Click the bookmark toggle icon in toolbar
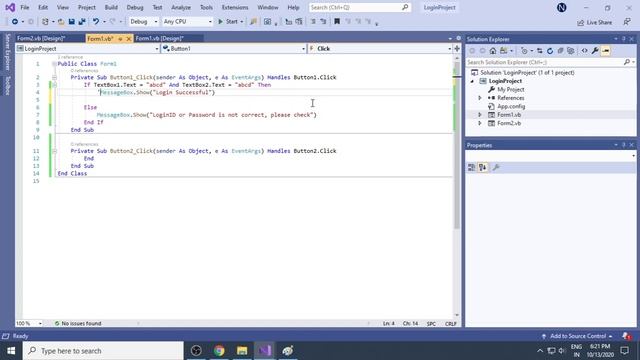Image resolution: width=640 pixels, height=360 pixels. click(x=337, y=22)
